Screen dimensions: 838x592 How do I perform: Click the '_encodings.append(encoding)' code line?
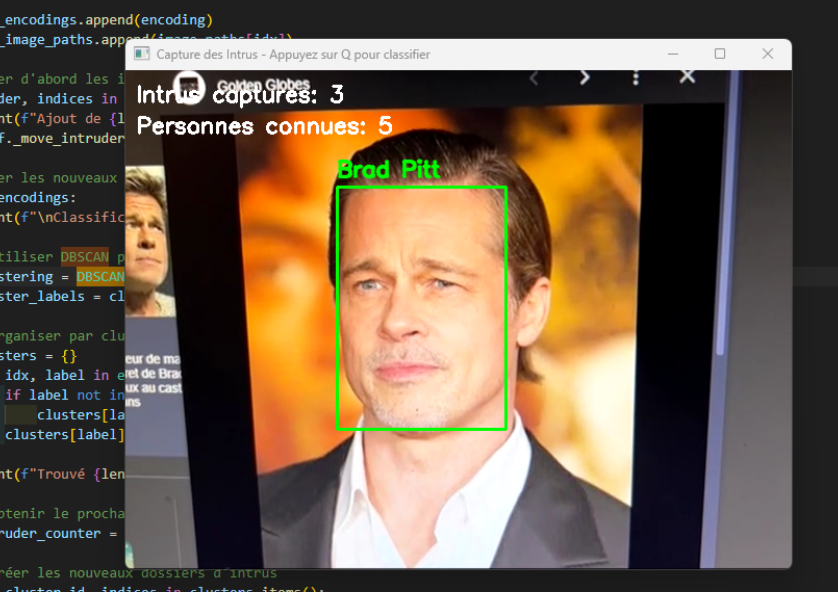pos(106,19)
